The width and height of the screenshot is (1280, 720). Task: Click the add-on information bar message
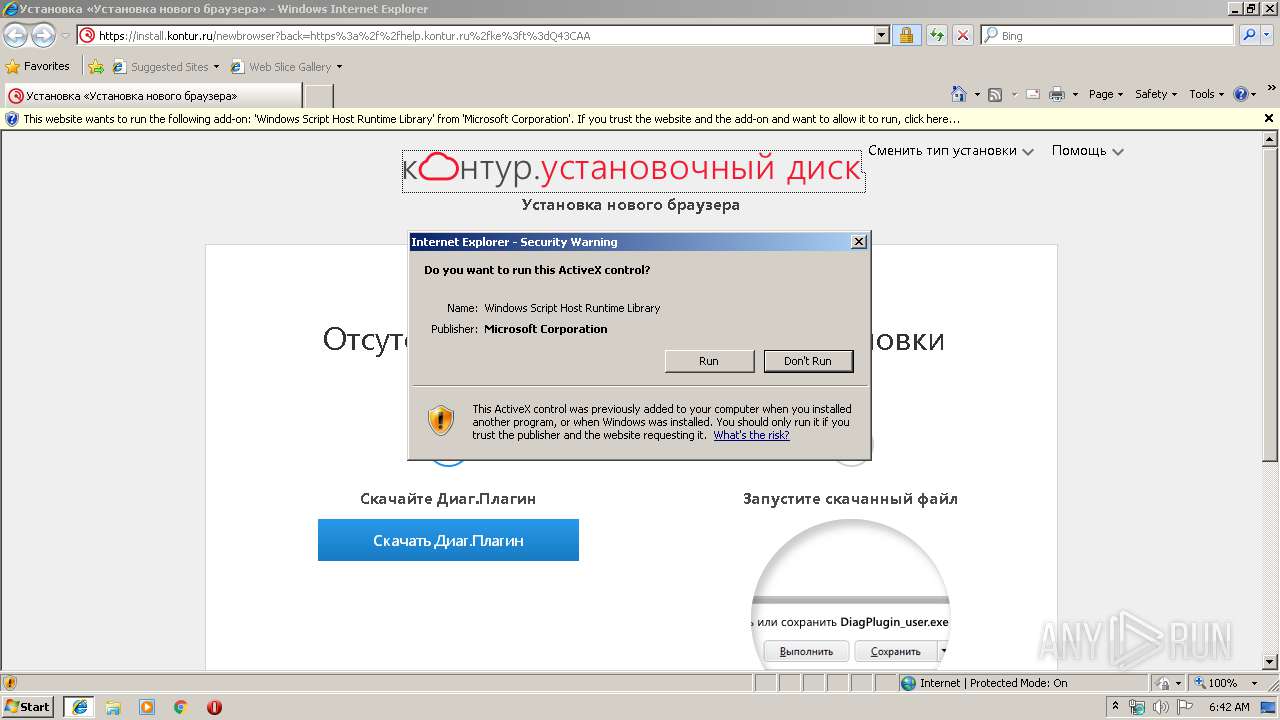pos(491,119)
